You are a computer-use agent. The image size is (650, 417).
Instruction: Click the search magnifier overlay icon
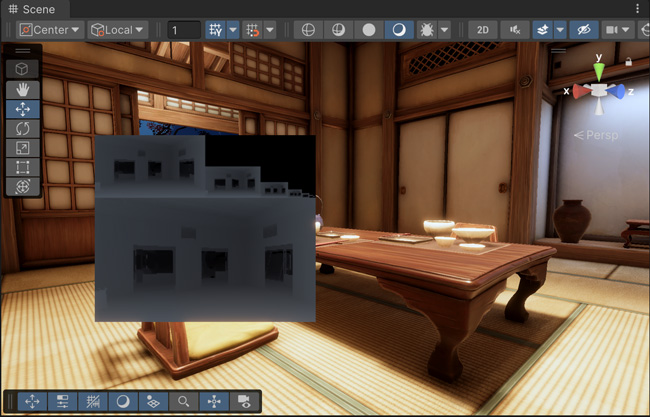tap(184, 401)
